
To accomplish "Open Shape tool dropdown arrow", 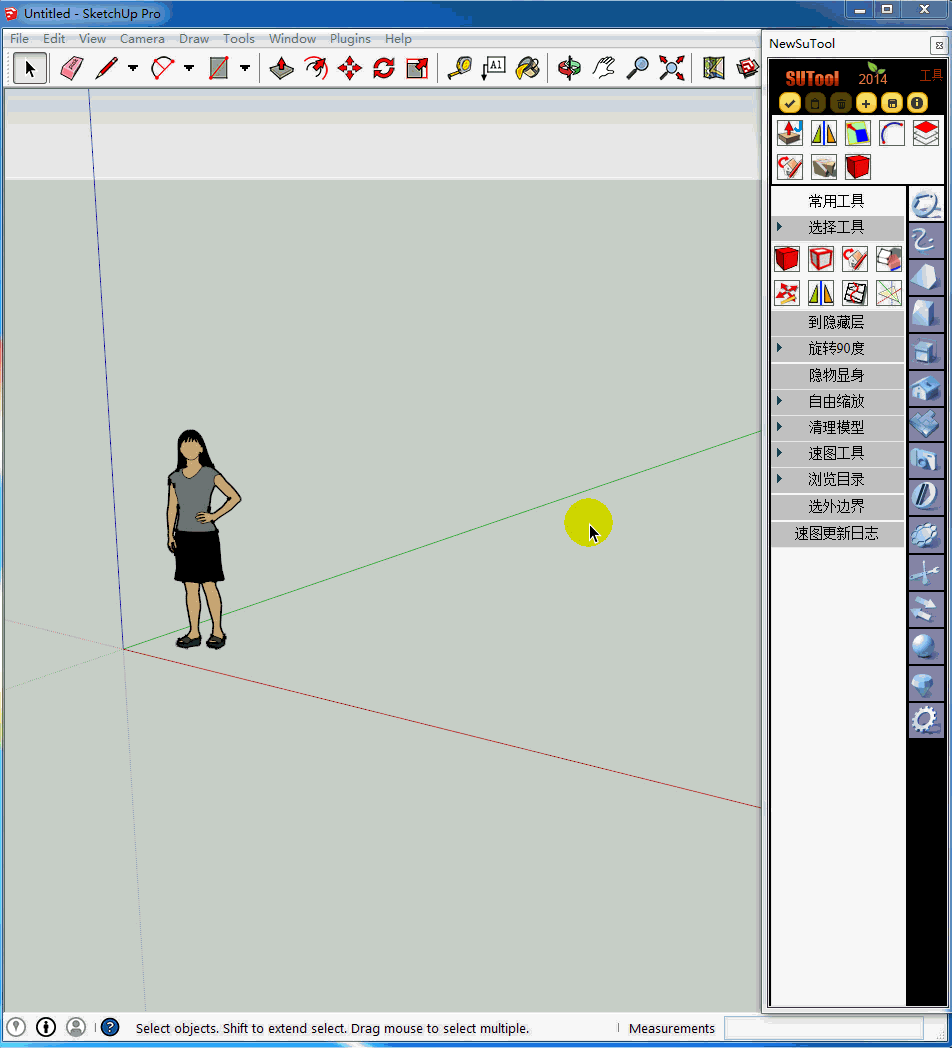I will click(245, 68).
